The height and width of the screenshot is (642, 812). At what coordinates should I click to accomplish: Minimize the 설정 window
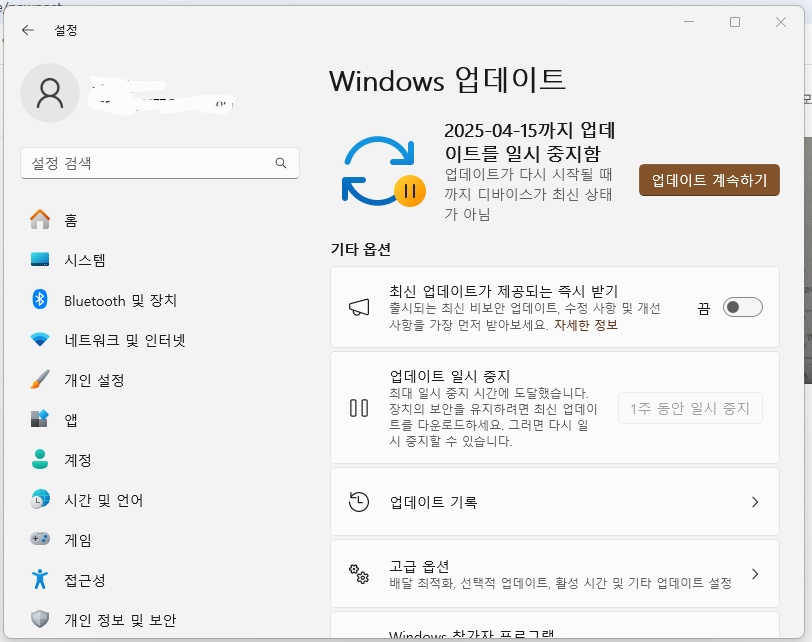689,22
